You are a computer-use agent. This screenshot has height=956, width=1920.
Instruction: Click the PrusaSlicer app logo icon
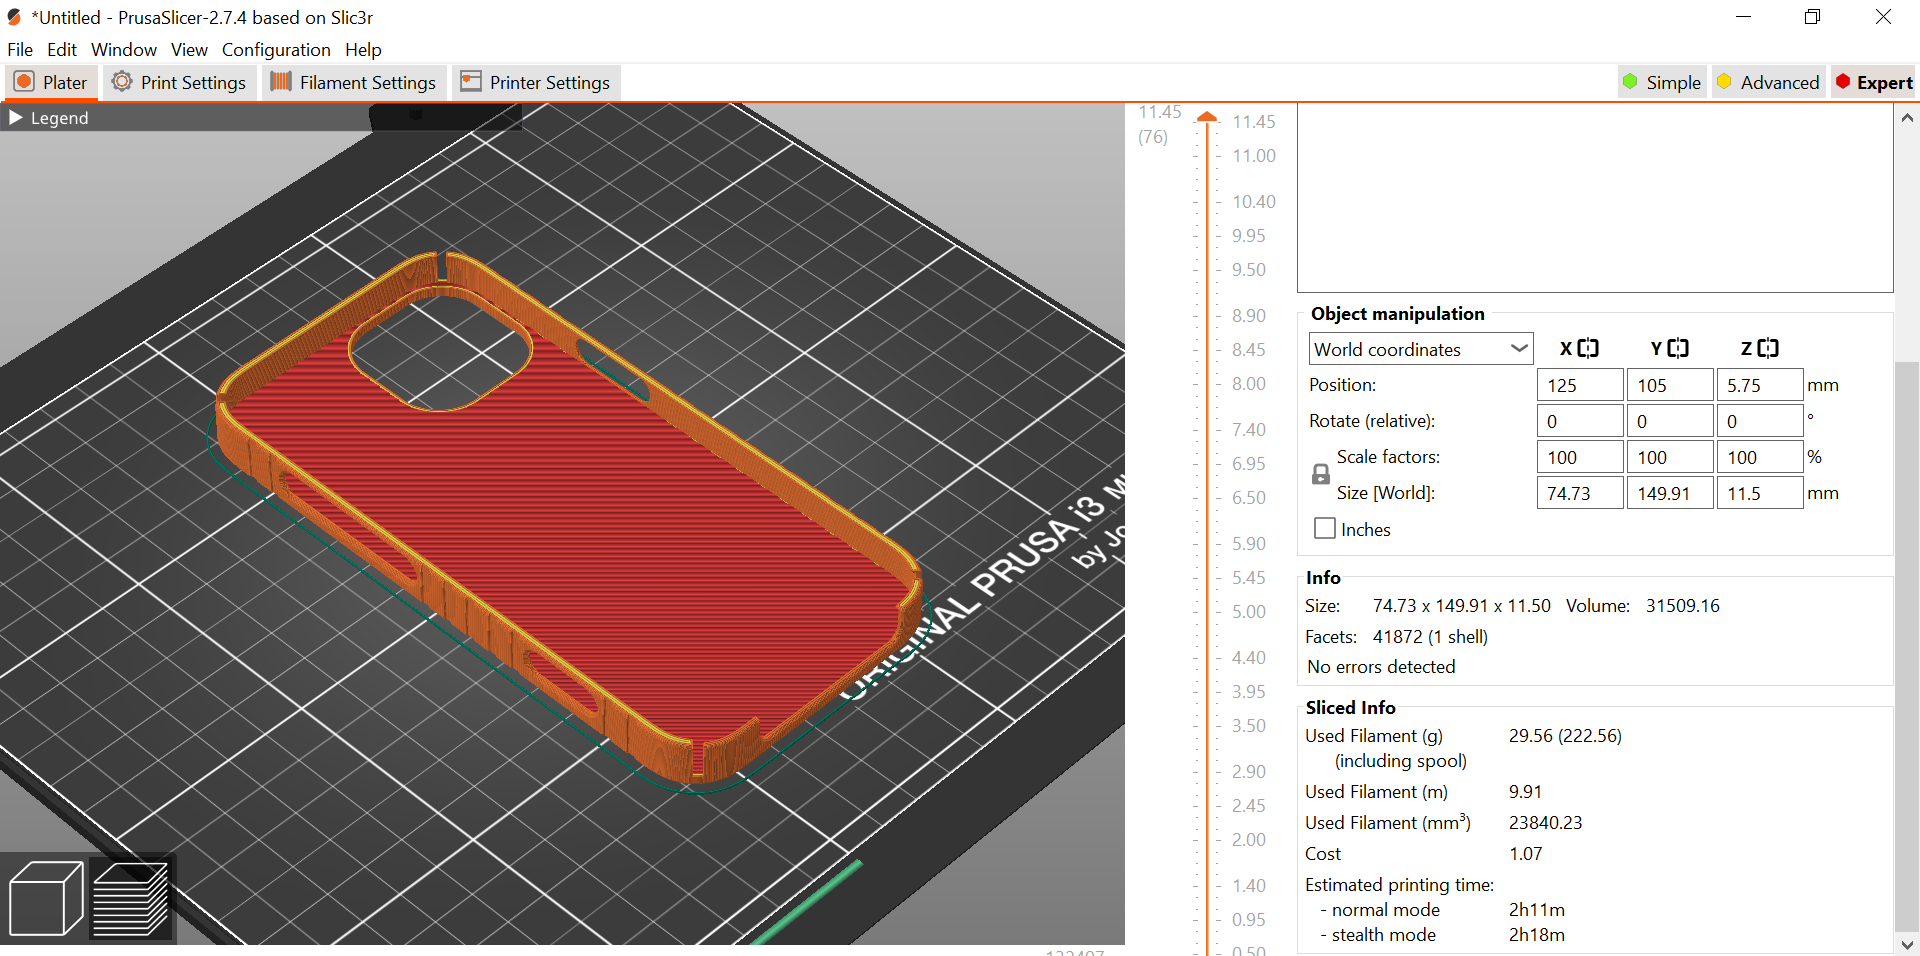(14, 17)
